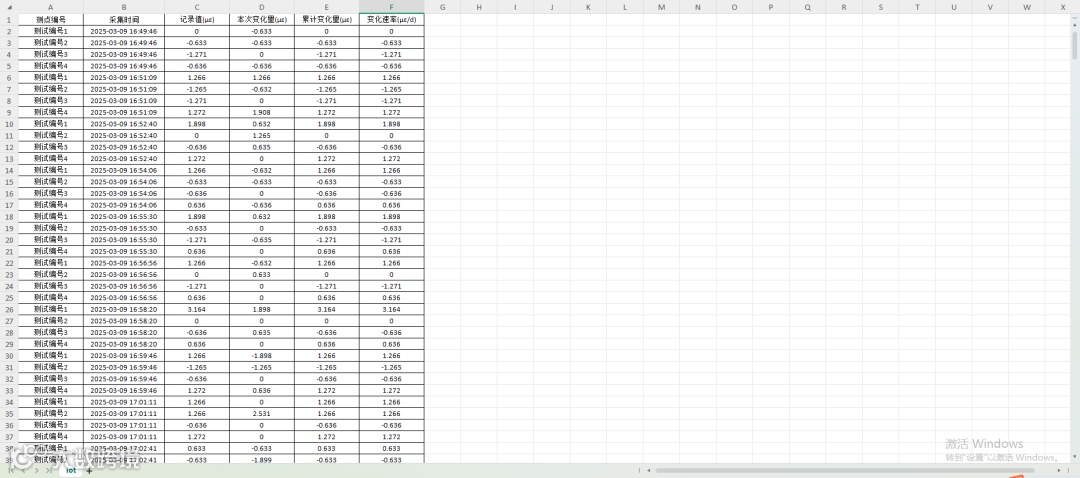The width and height of the screenshot is (1080, 478).
Task: Click the 测试编号1 cell in row 2
Action: [x=50, y=31]
